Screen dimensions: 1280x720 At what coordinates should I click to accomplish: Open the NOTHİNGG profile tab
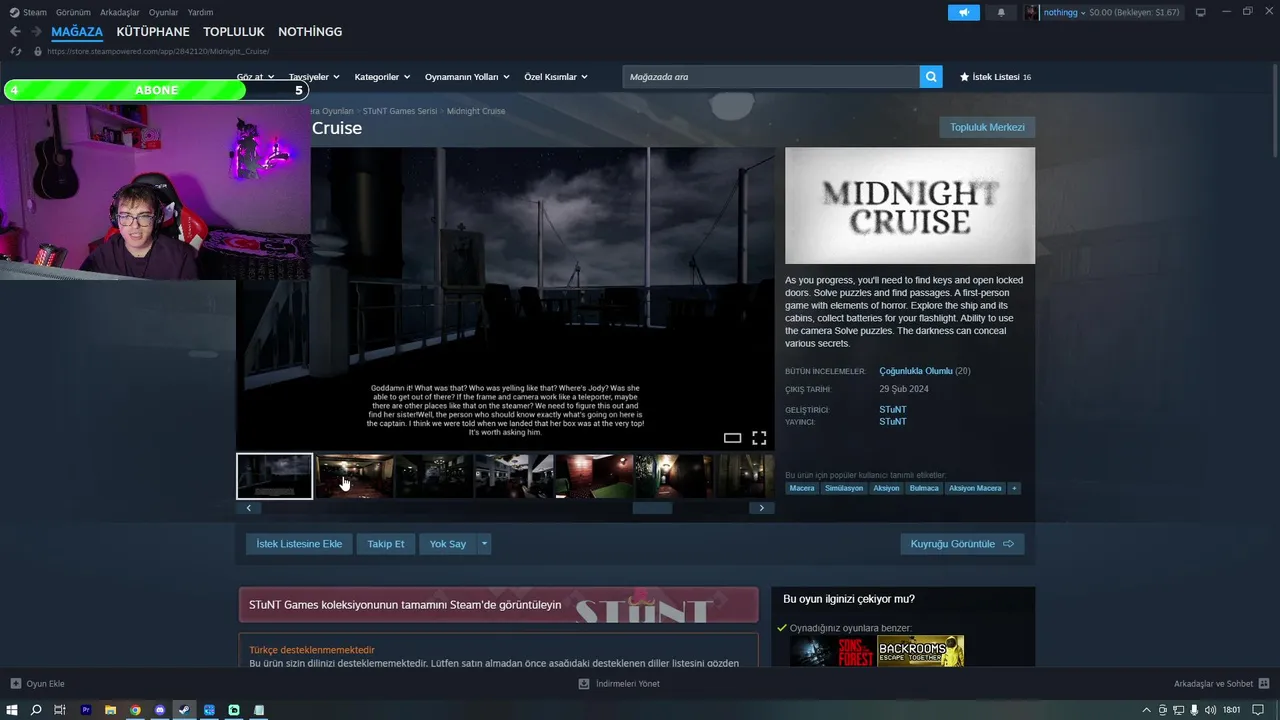pos(310,32)
